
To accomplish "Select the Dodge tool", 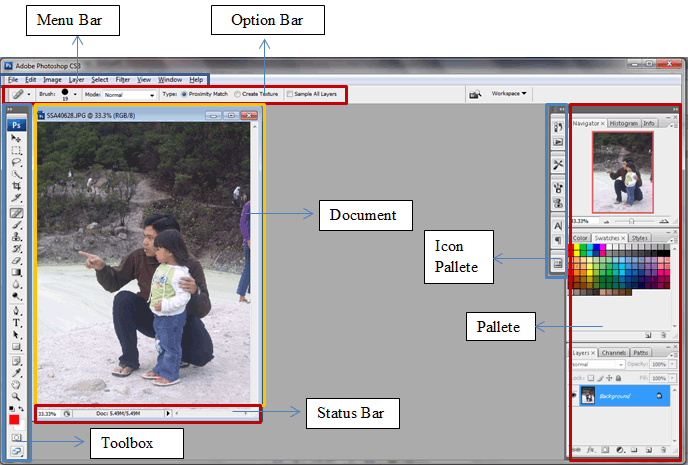I will [16, 296].
